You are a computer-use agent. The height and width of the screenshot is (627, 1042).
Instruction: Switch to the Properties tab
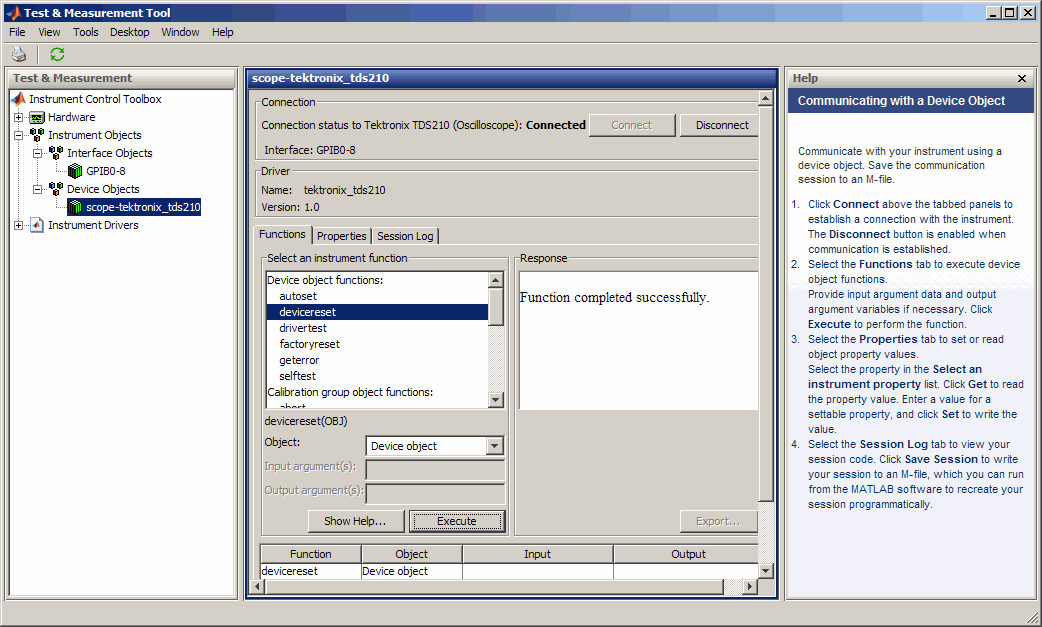(341, 236)
